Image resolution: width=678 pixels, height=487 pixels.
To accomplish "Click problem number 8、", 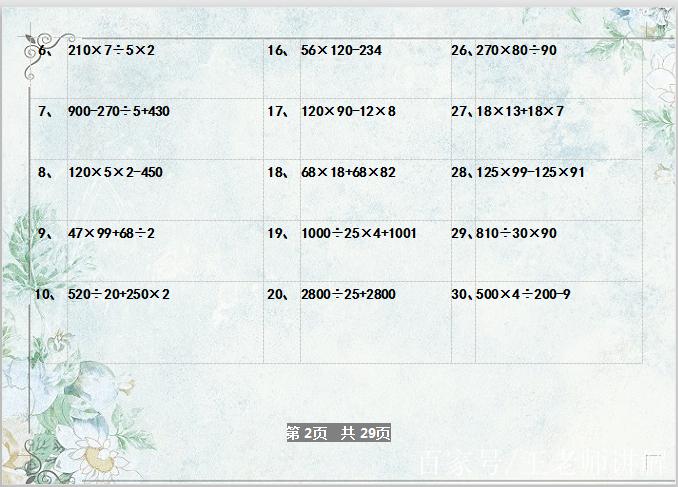I will [46, 173].
